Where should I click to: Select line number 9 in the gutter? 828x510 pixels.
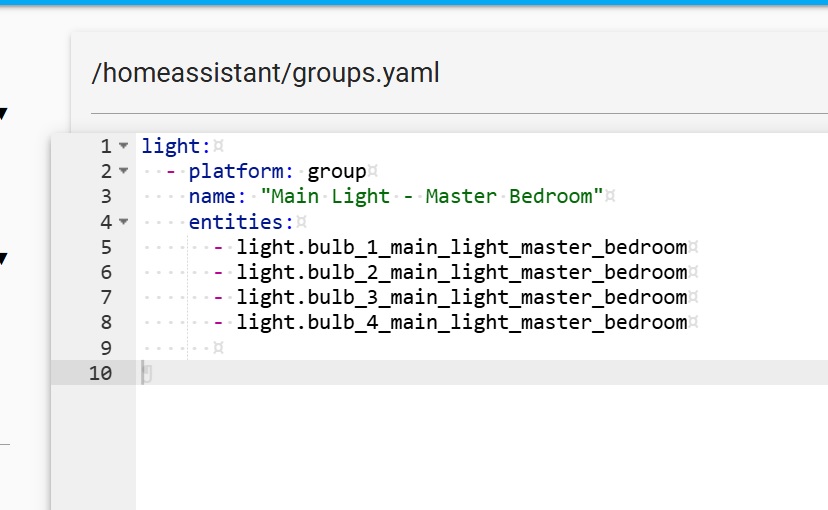(105, 348)
